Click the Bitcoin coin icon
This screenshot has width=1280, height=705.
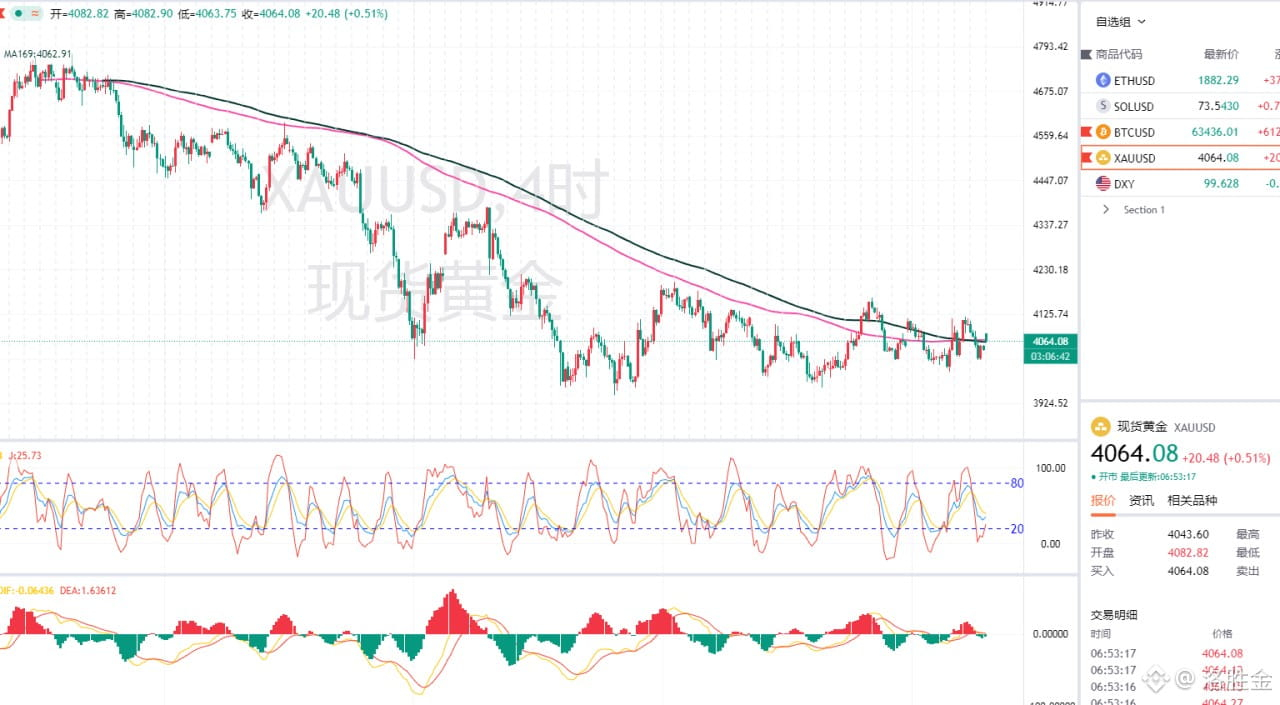coord(1103,132)
